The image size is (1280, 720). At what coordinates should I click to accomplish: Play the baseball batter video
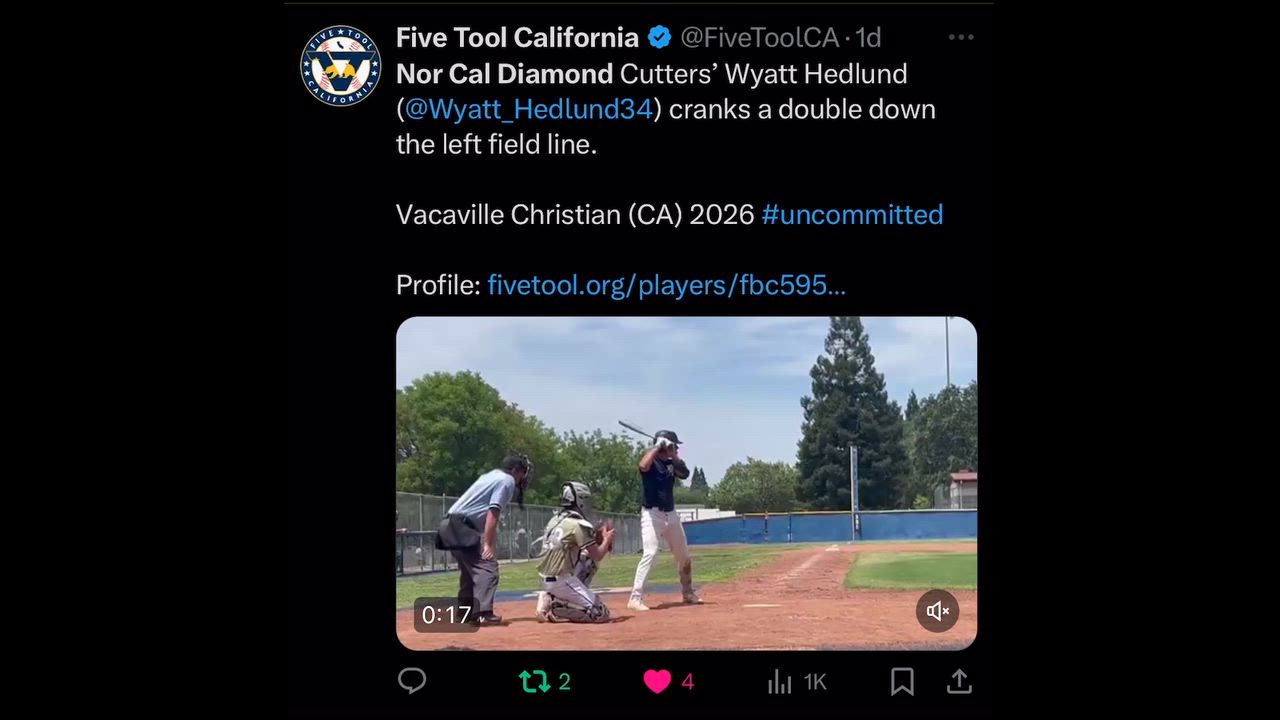tap(686, 483)
